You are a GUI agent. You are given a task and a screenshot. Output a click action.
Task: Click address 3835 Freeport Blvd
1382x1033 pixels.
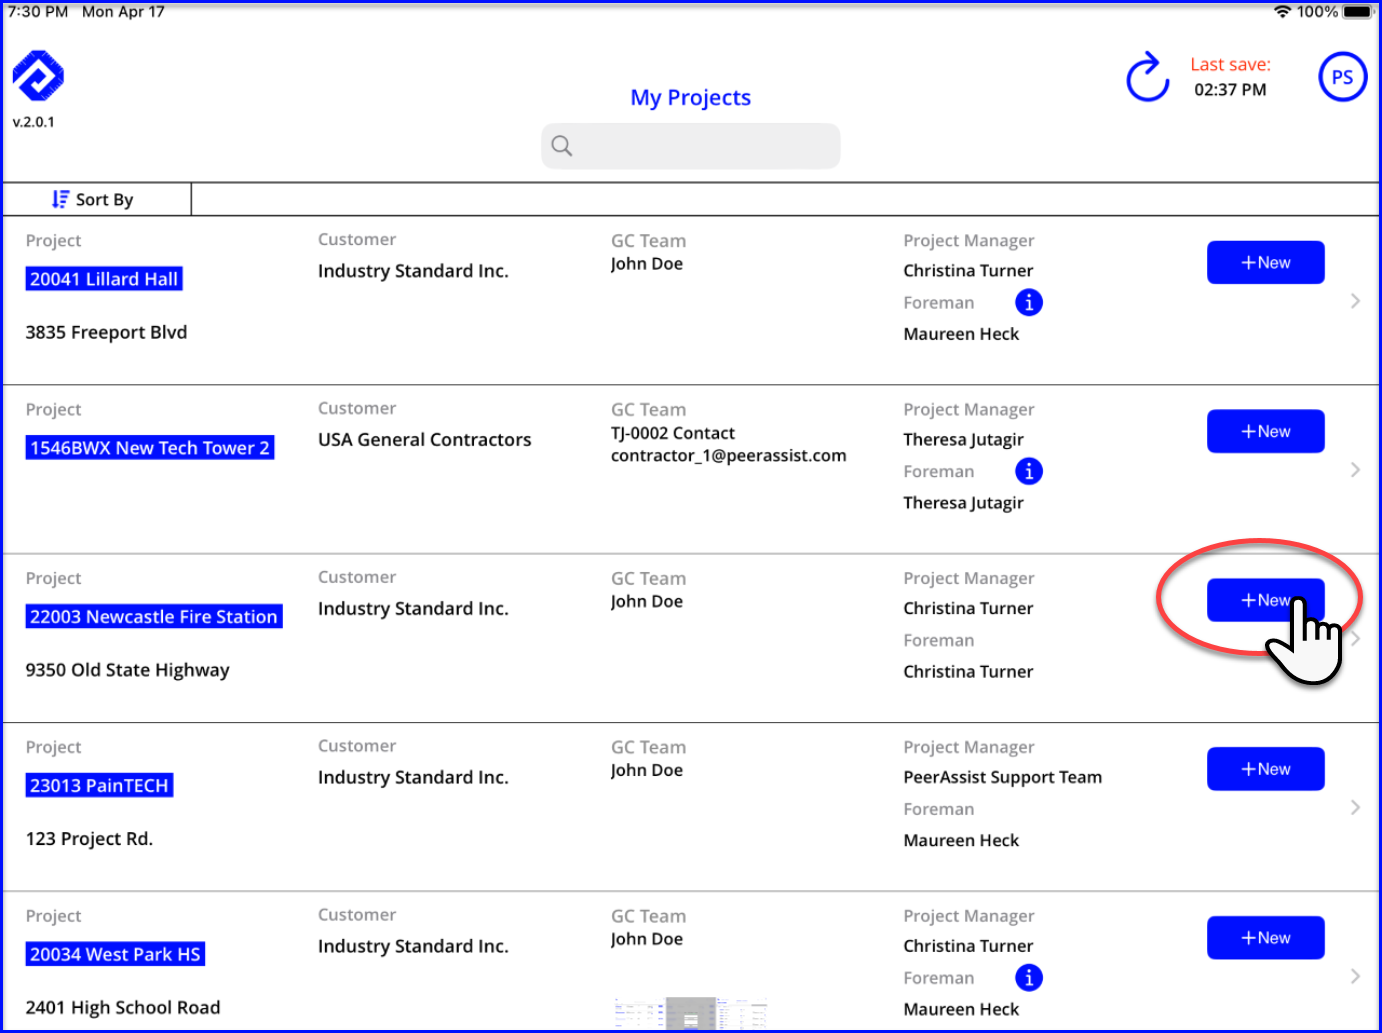coord(106,332)
